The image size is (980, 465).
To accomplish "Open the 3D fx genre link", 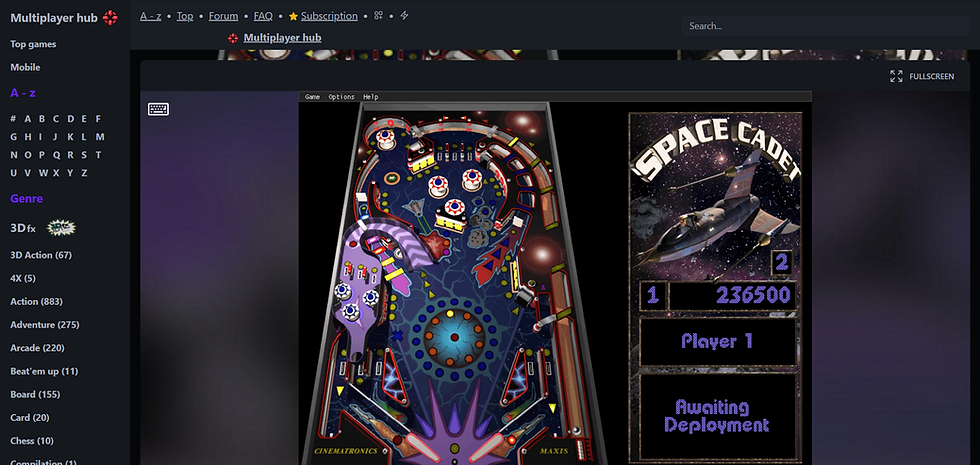I will click(x=23, y=229).
